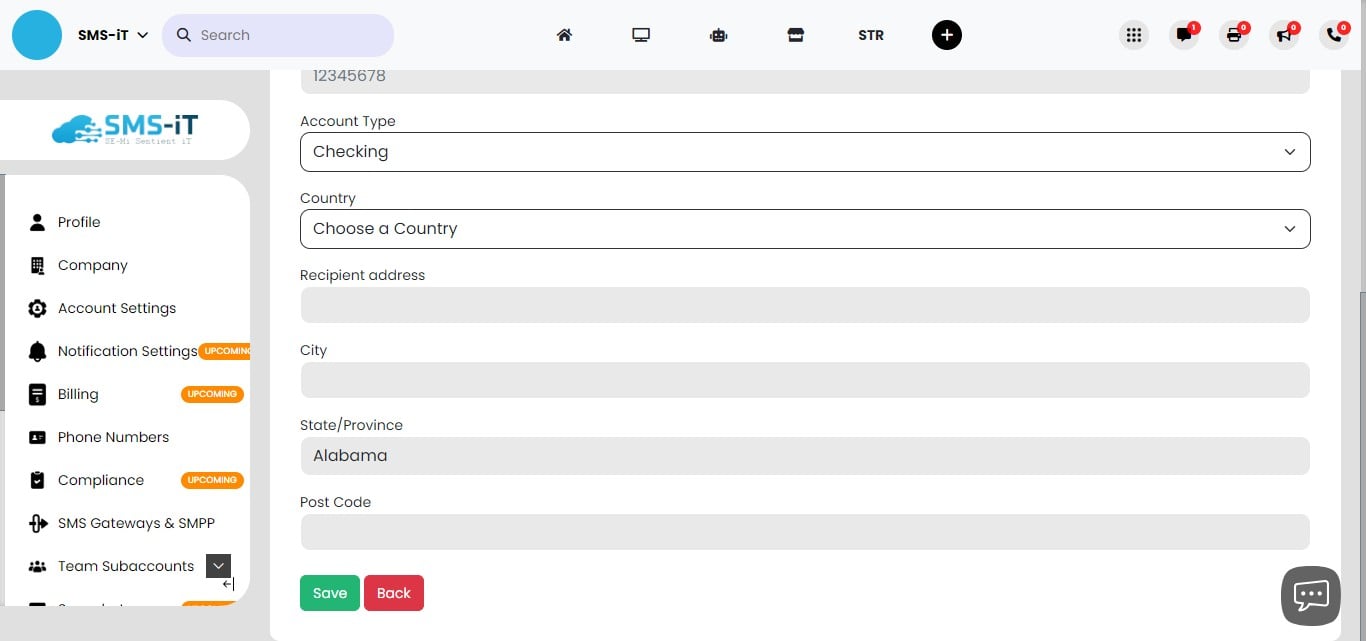This screenshot has width=1366, height=641.
Task: Open chat messages notification icon
Action: click(1184, 35)
